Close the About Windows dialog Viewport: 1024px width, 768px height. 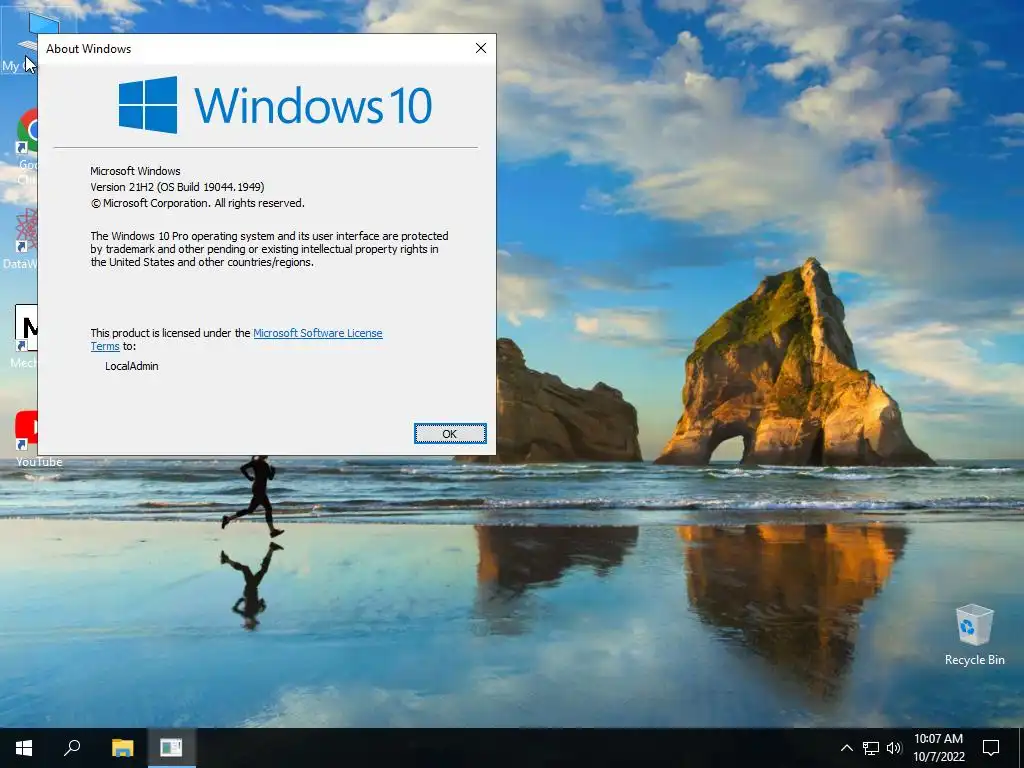(x=481, y=48)
